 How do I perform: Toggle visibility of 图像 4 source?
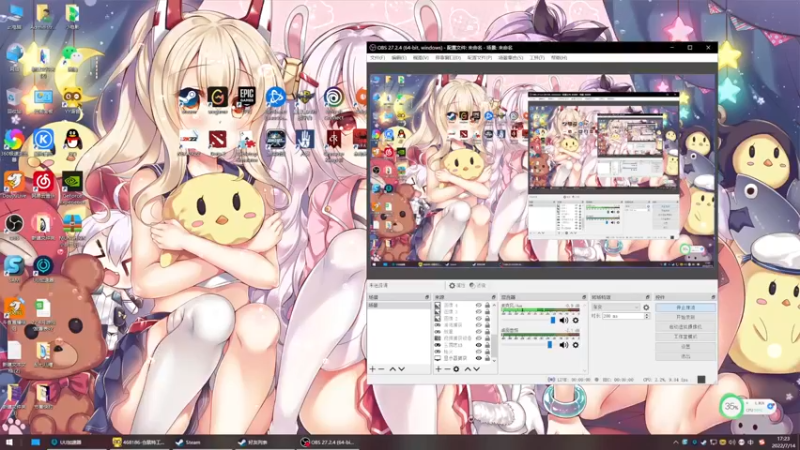[x=479, y=305]
